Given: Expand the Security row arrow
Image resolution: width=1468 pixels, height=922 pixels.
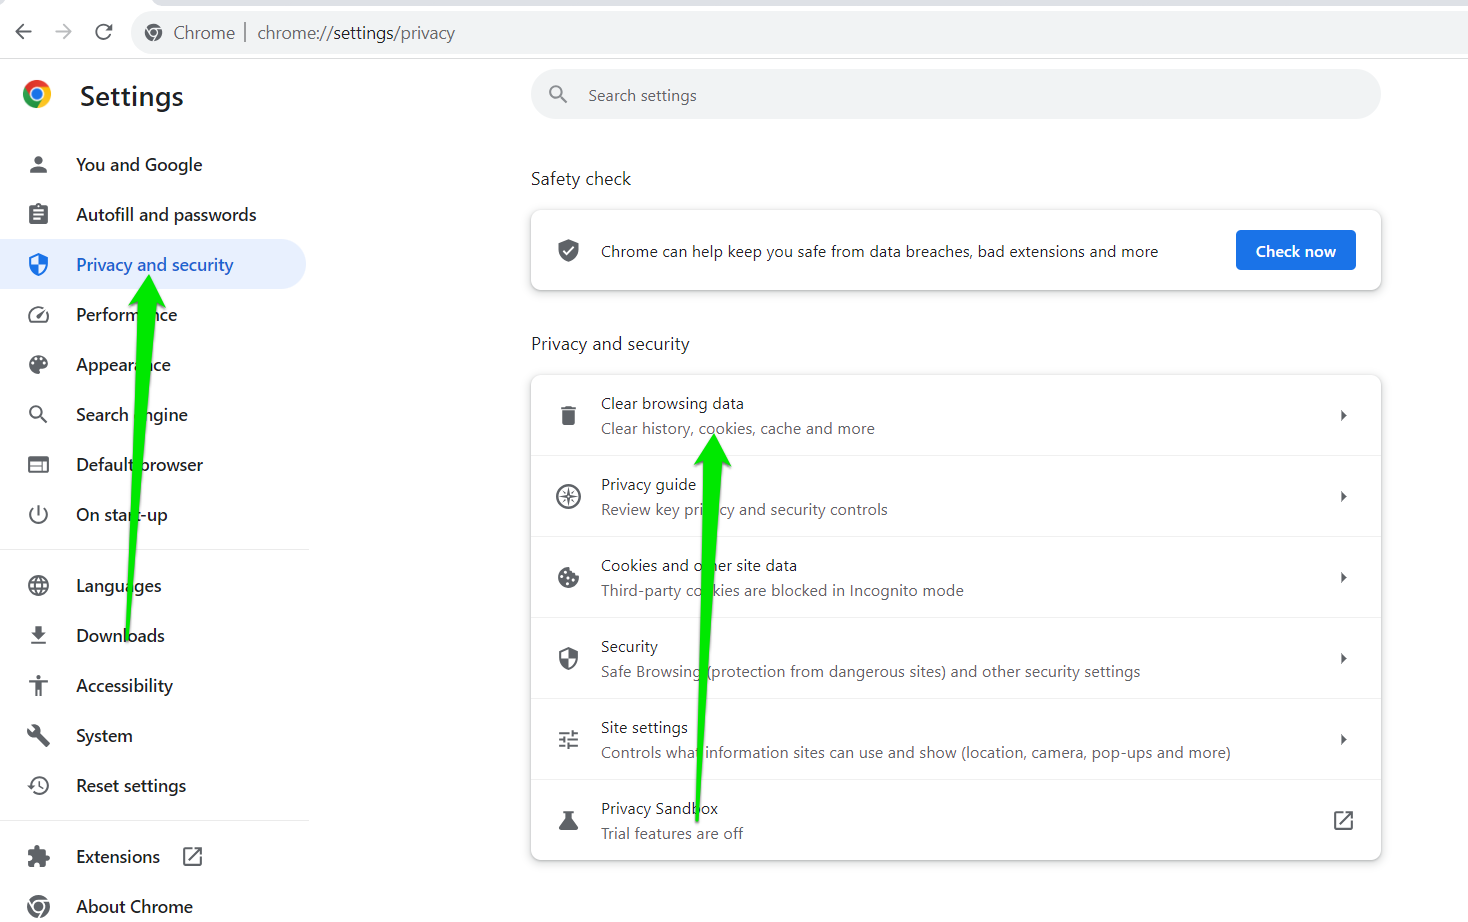Looking at the screenshot, I should coord(1343,658).
